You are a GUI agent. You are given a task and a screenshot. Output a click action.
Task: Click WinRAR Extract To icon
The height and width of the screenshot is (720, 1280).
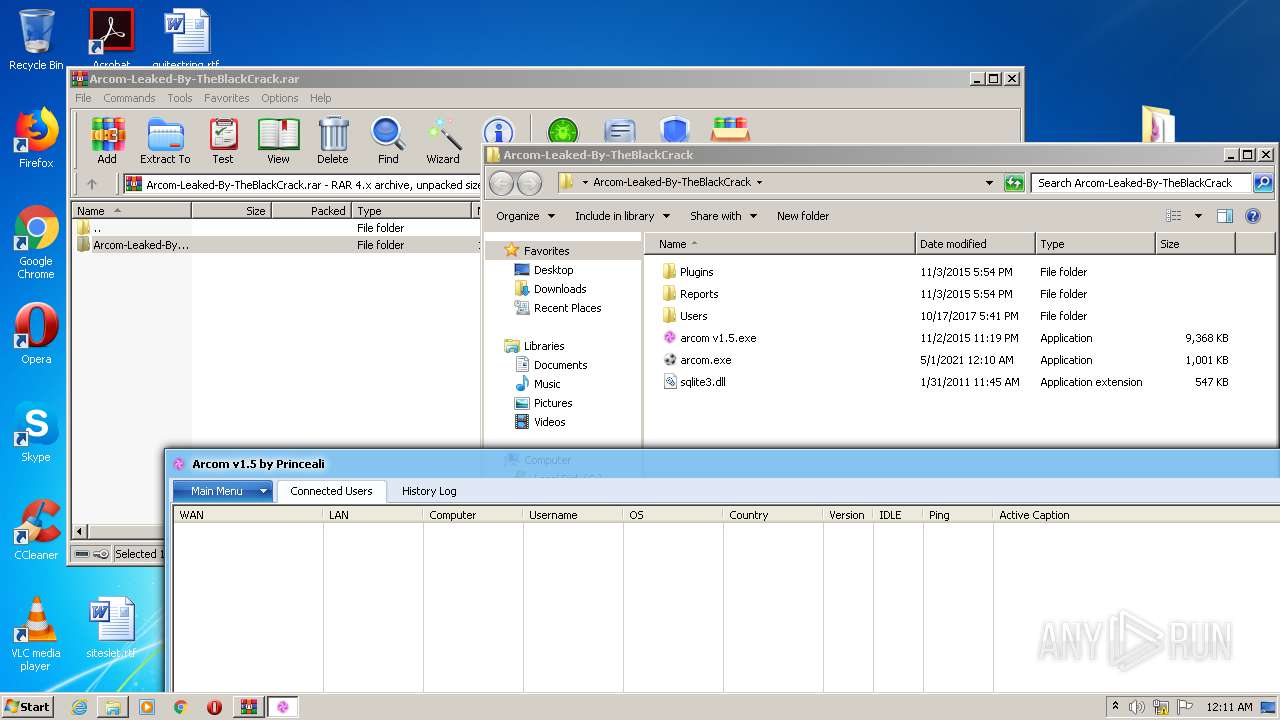[x=165, y=140]
